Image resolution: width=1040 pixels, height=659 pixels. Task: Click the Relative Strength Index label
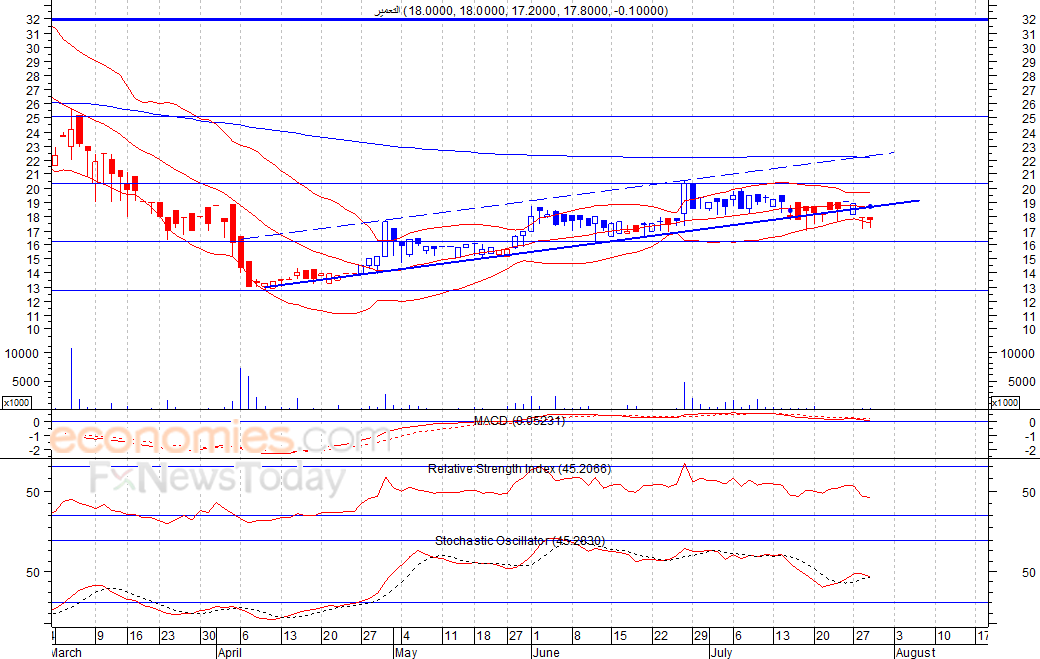click(x=519, y=468)
